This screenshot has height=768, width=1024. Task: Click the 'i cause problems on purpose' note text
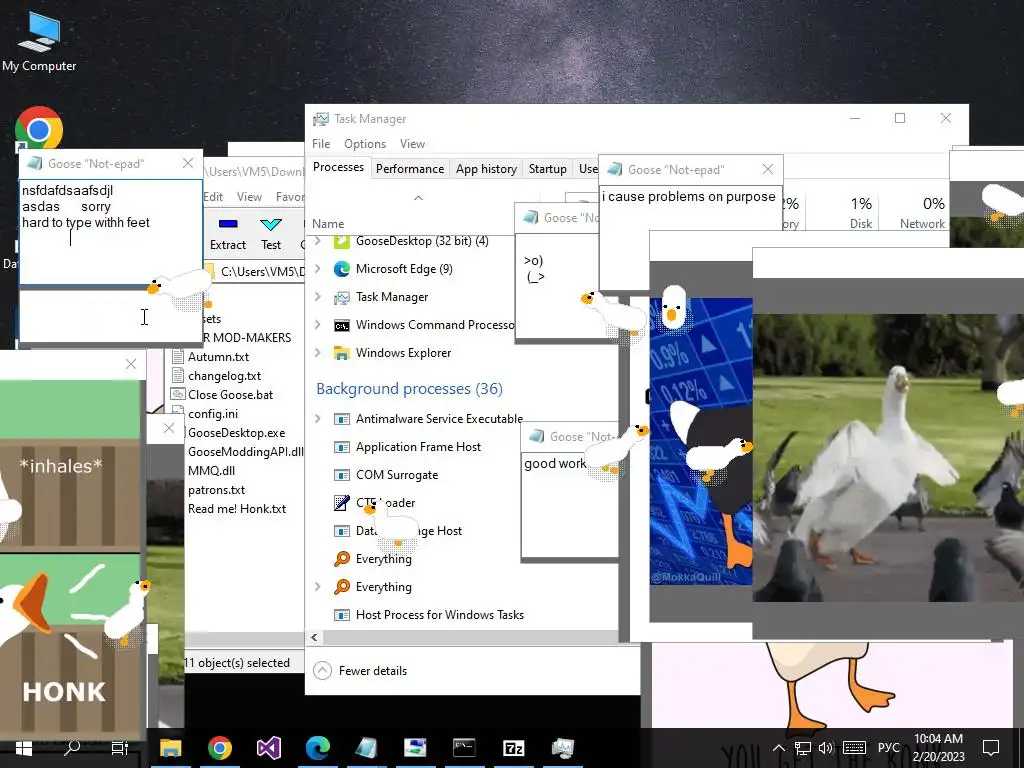[688, 197]
